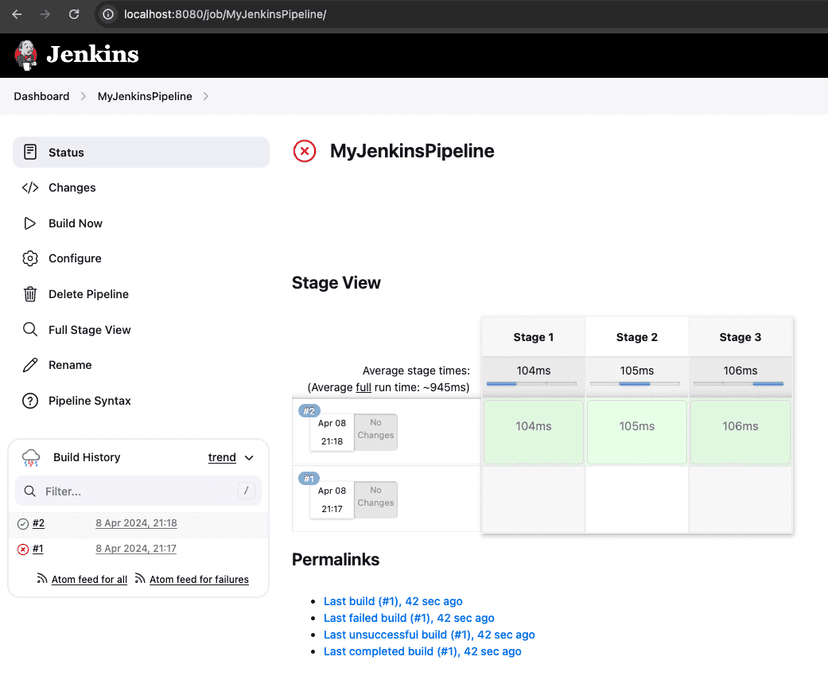Open Full Stage View magnifier icon
This screenshot has height=683, width=828.
(29, 329)
